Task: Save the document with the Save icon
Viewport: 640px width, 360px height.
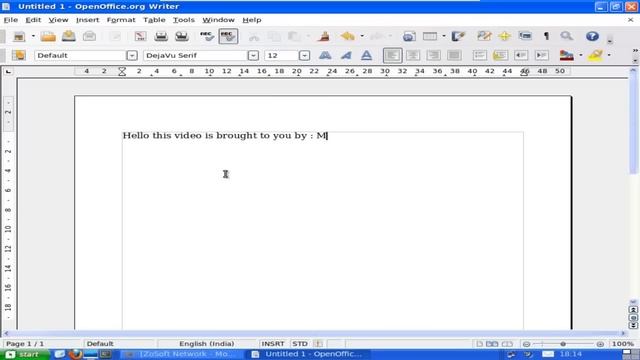Action: click(69, 36)
